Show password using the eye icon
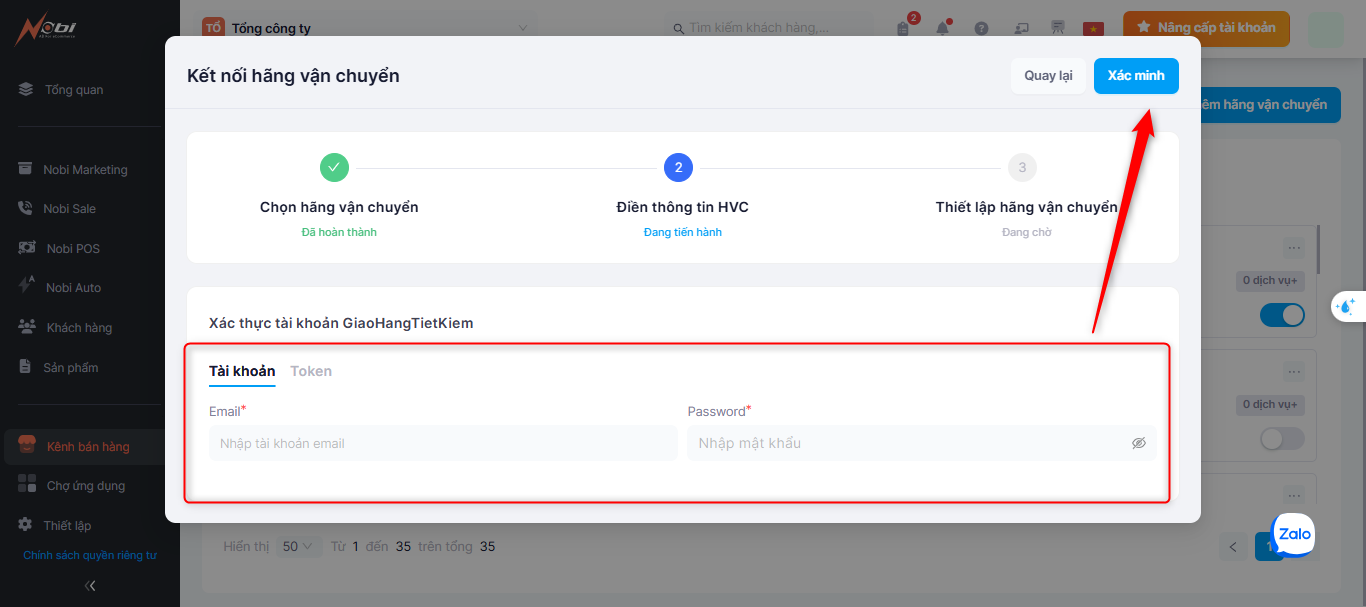 pyautogui.click(x=1138, y=443)
